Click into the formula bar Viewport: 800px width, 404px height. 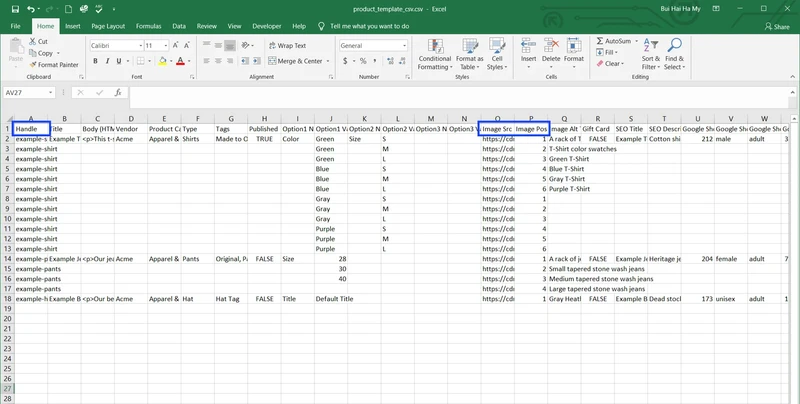459,97
